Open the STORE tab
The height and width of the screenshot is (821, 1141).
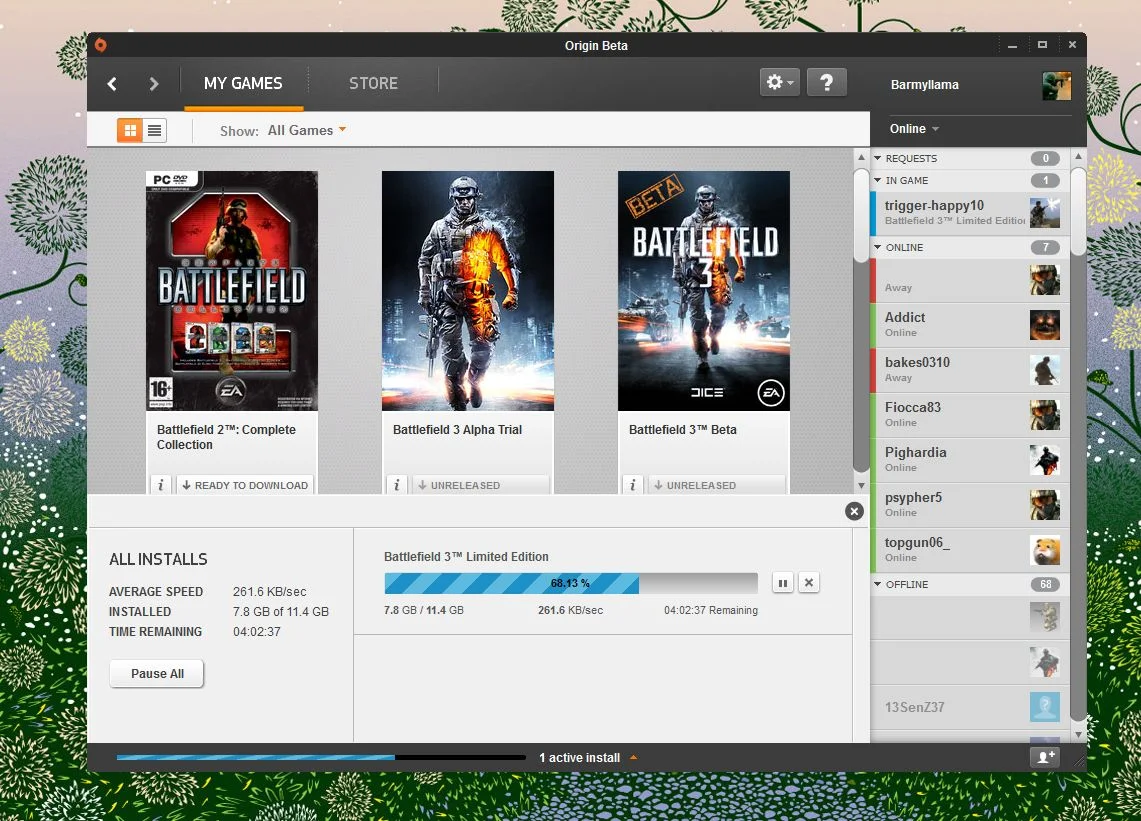pos(373,84)
